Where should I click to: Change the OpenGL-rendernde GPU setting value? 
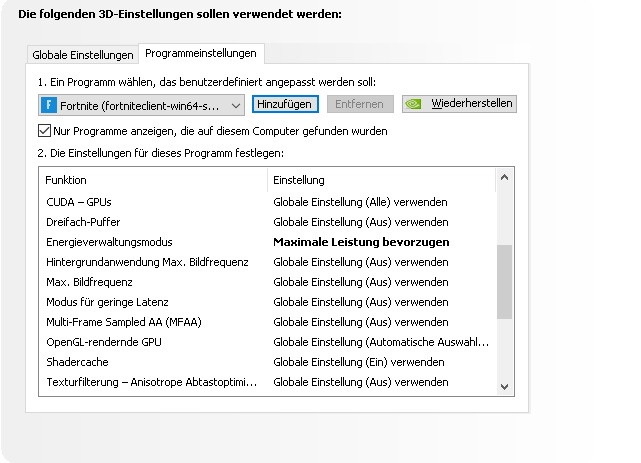pos(381,342)
